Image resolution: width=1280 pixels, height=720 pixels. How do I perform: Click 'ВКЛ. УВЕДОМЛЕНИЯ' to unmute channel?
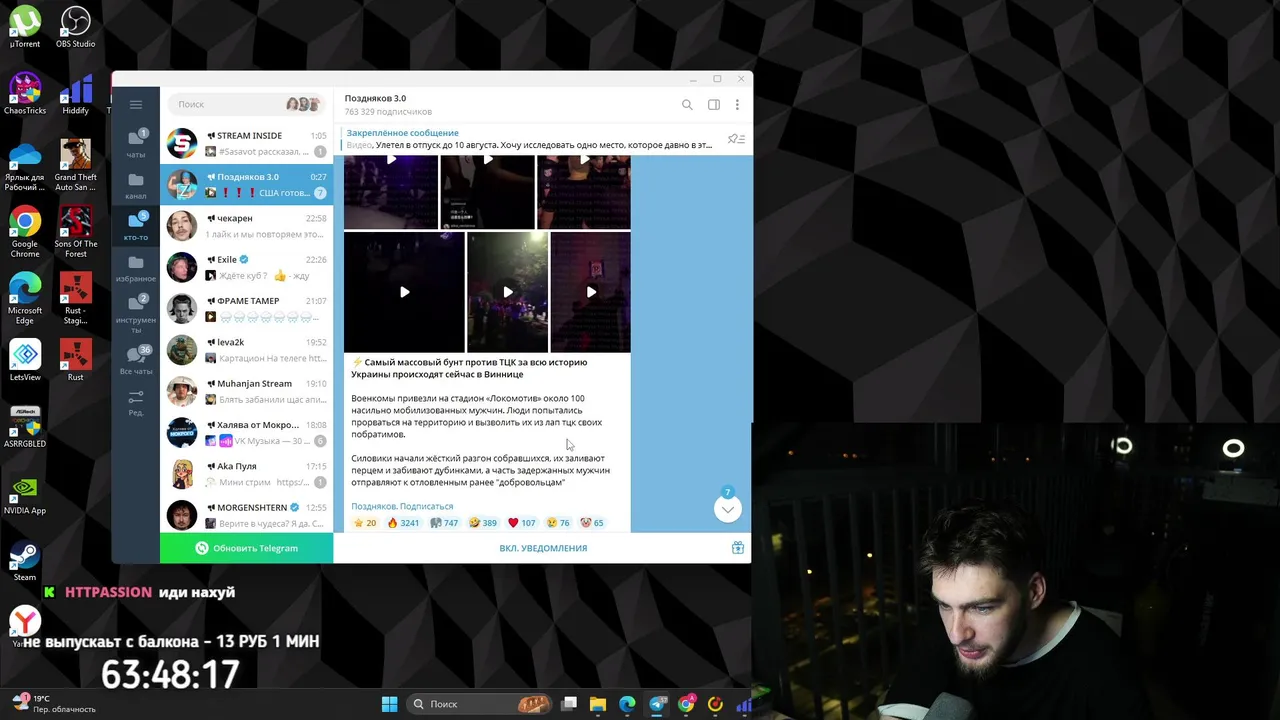[x=543, y=548]
